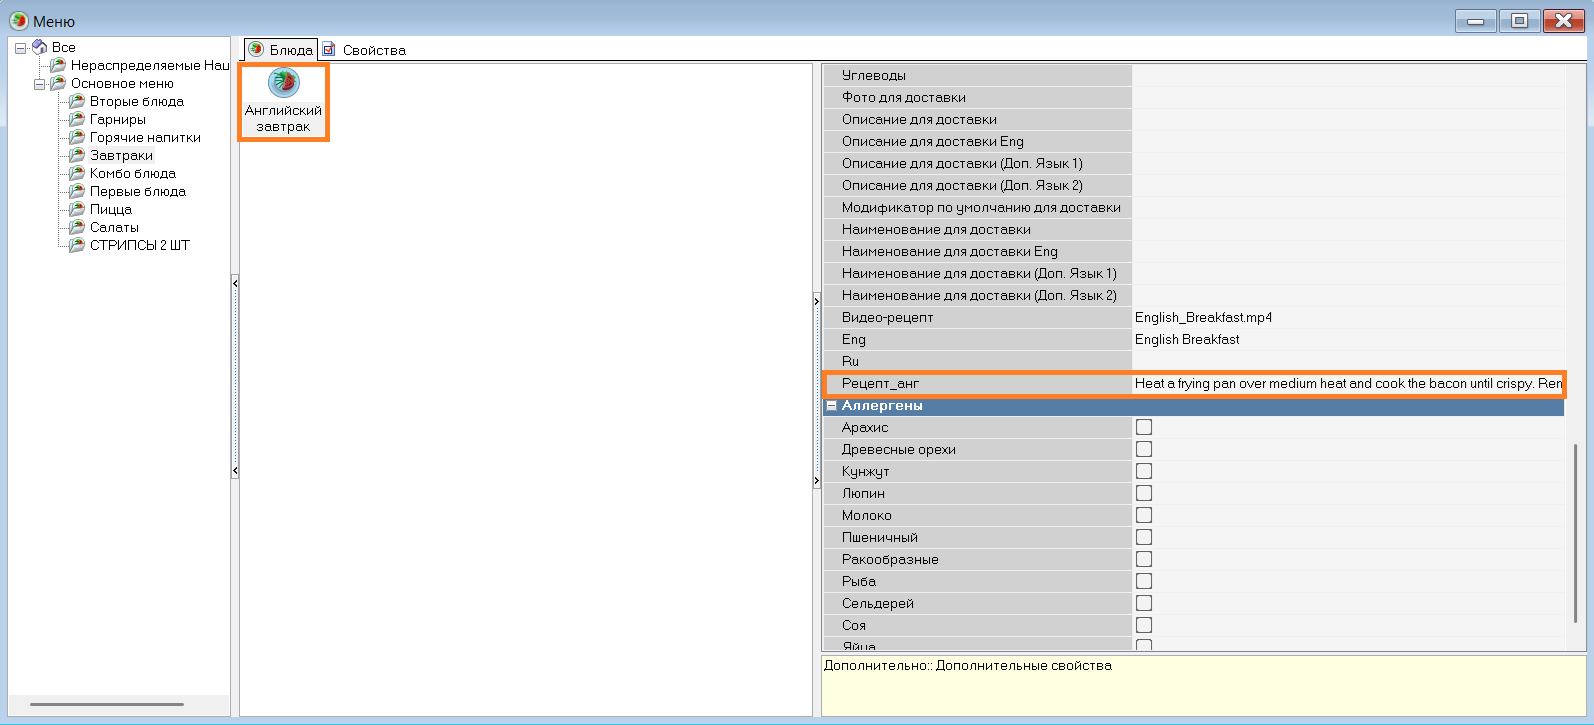
Task: Collapse the Основное меню tree node
Action: pyautogui.click(x=39, y=84)
